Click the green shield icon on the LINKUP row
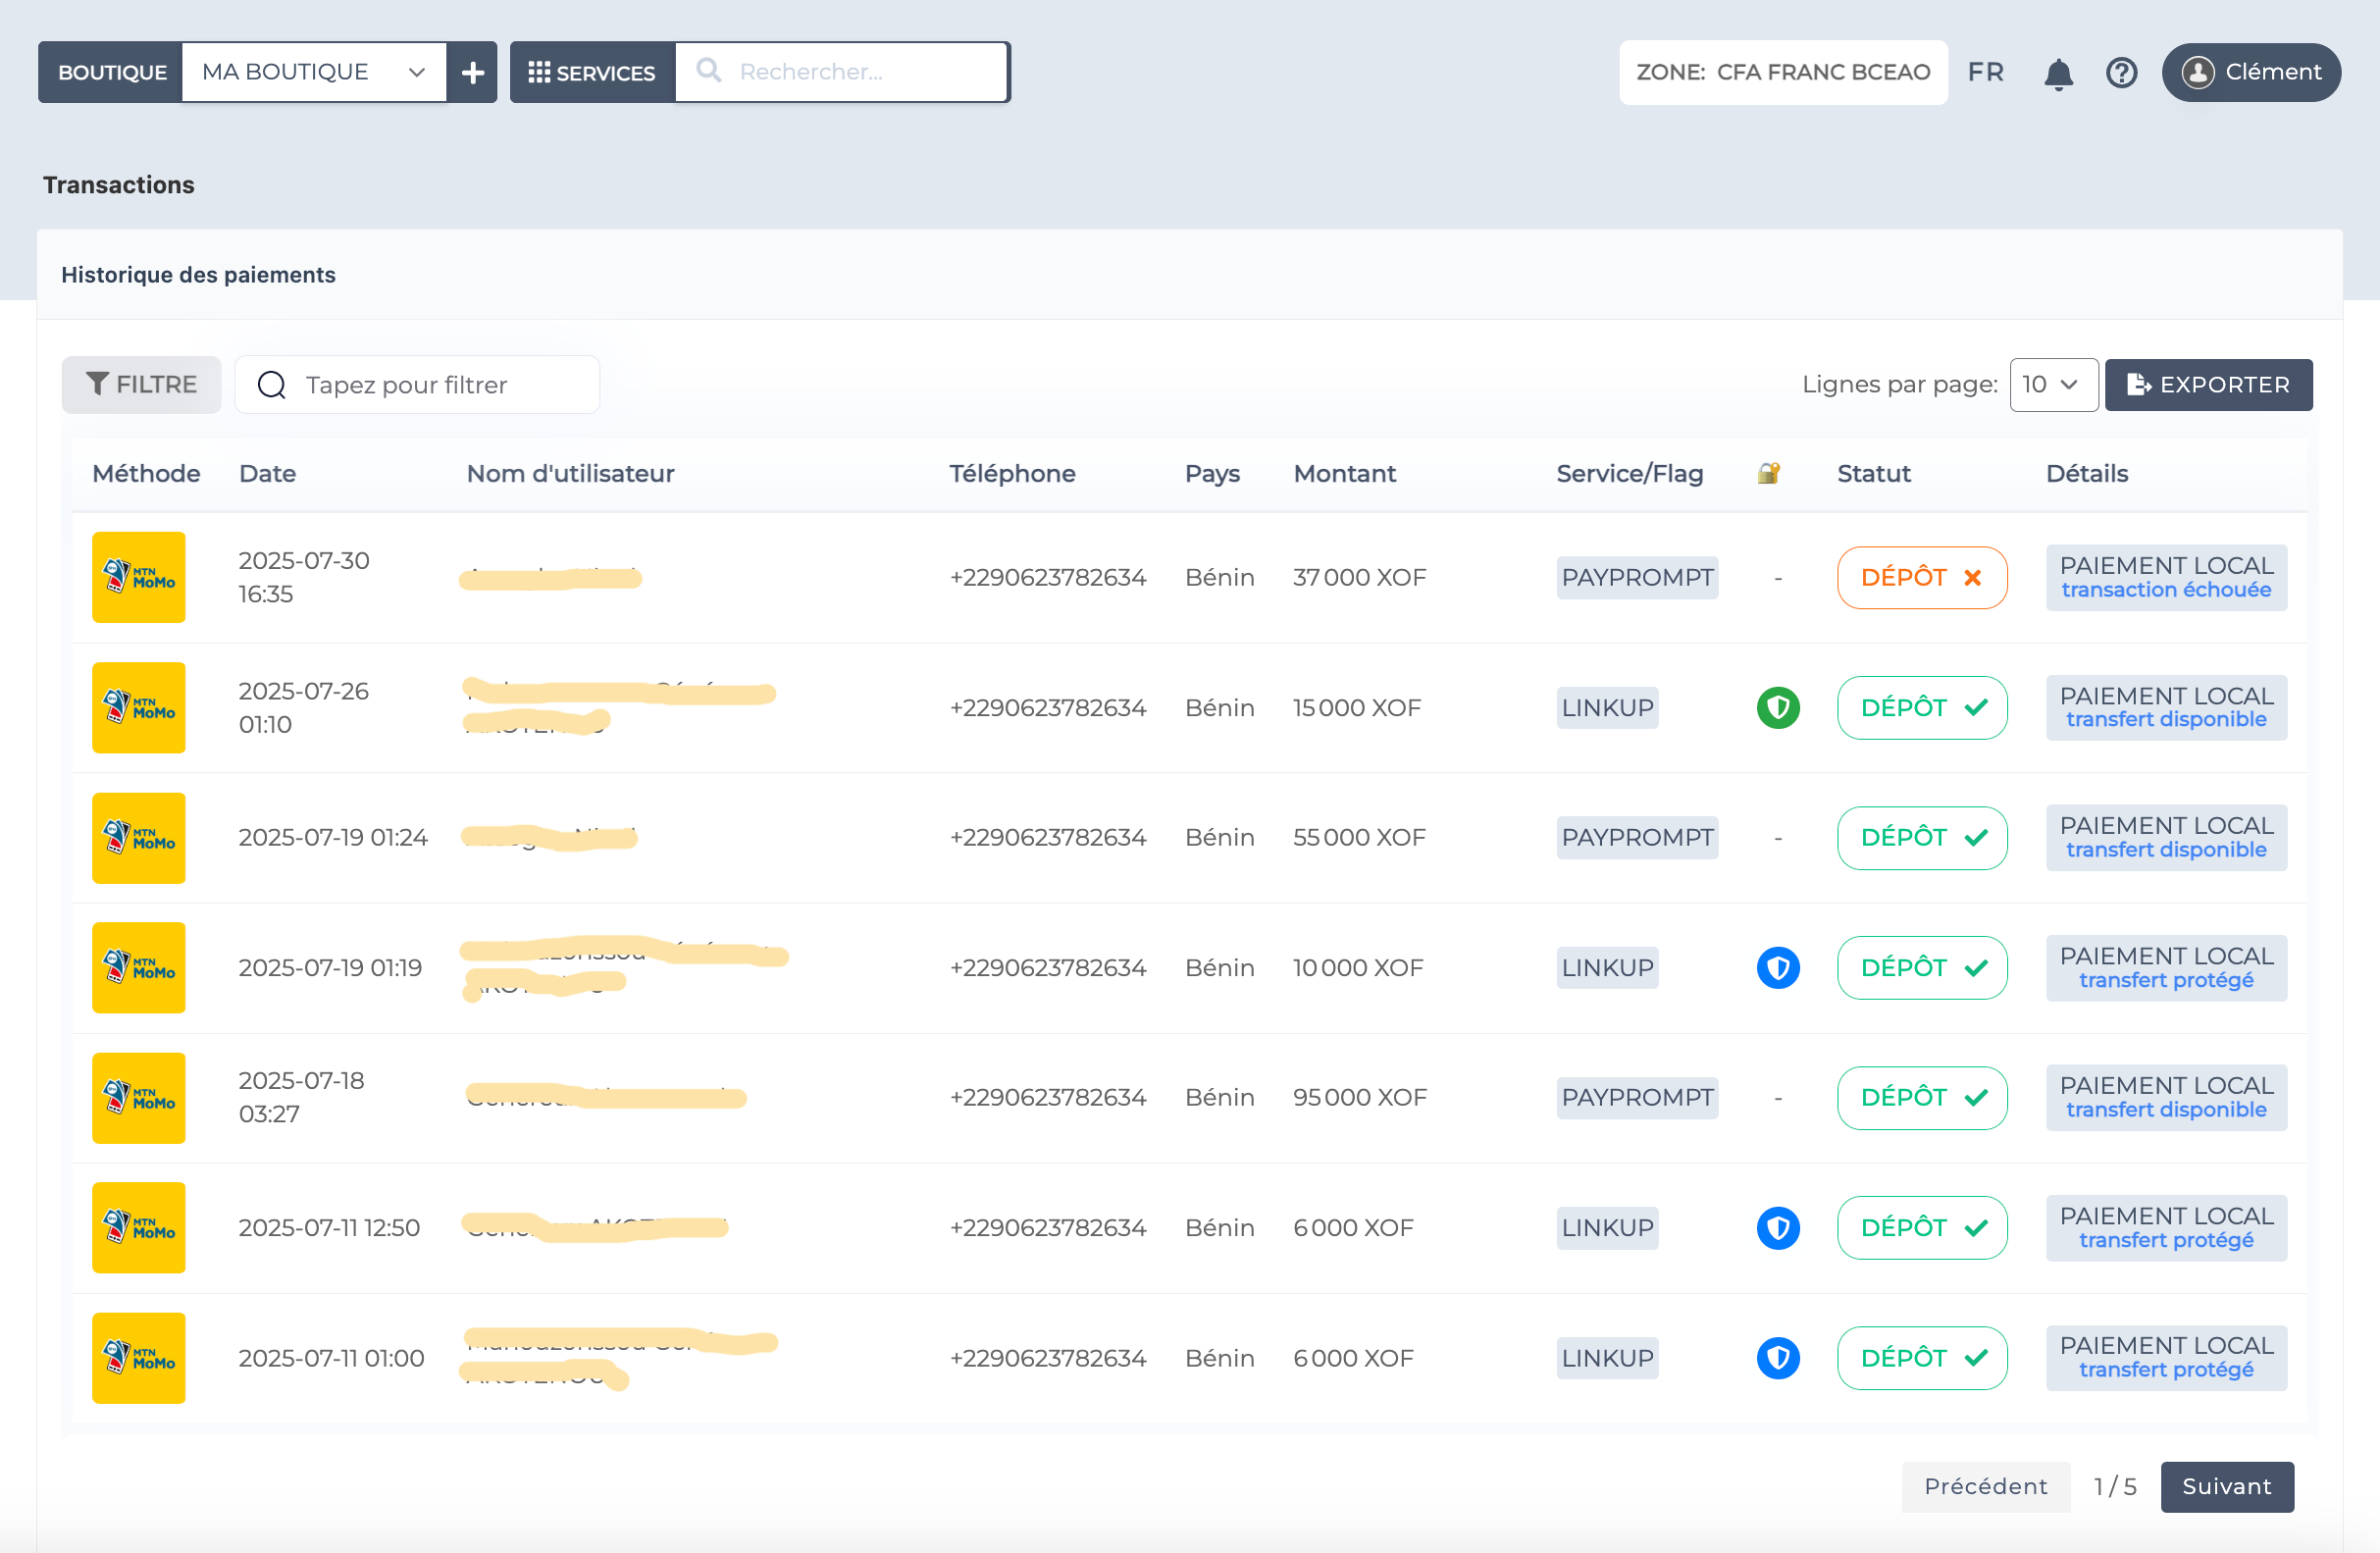Screen dimensions: 2380x1553 (x=1778, y=707)
